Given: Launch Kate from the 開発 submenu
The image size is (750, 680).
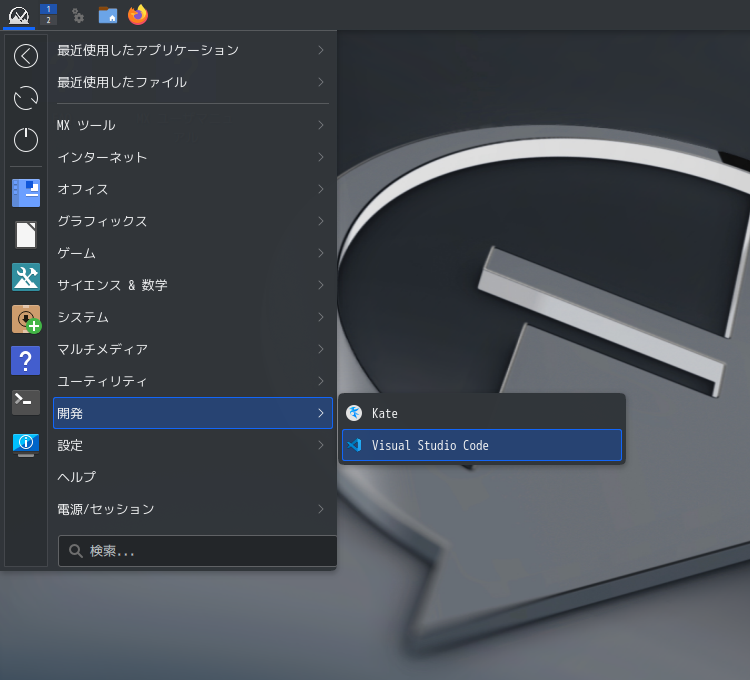Looking at the screenshot, I should (x=482, y=413).
